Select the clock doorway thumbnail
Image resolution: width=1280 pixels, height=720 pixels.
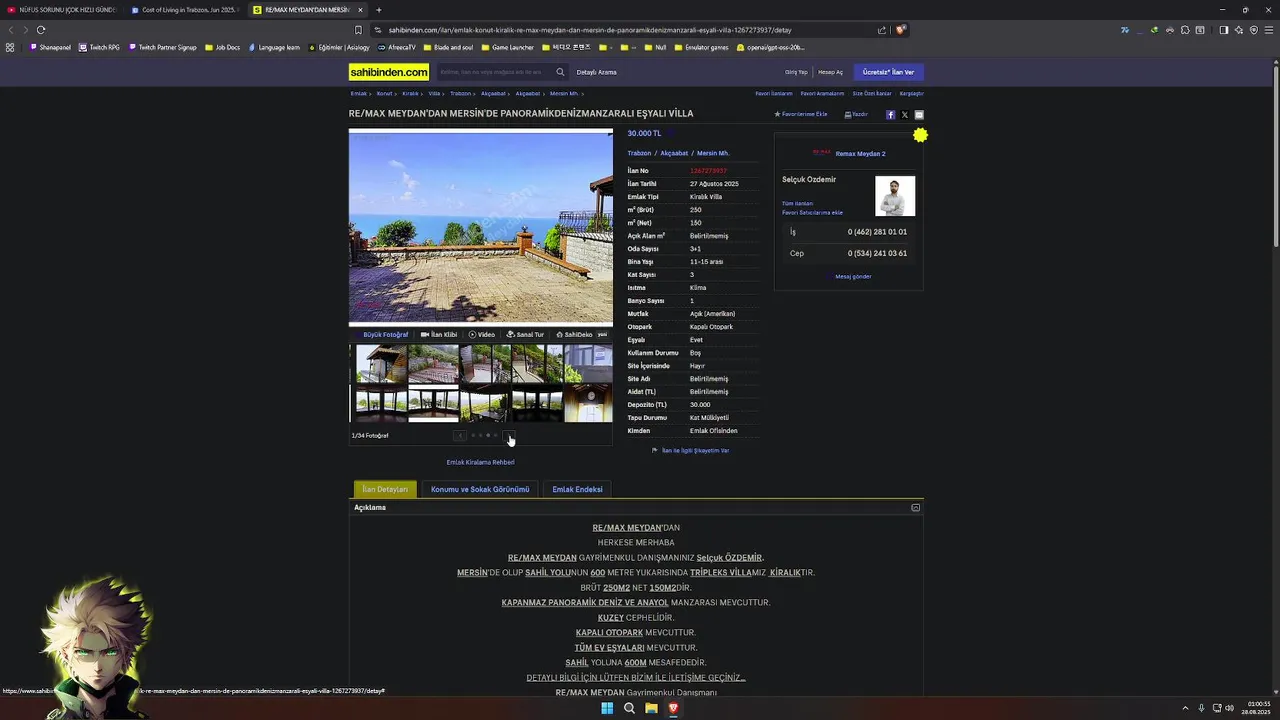588,404
